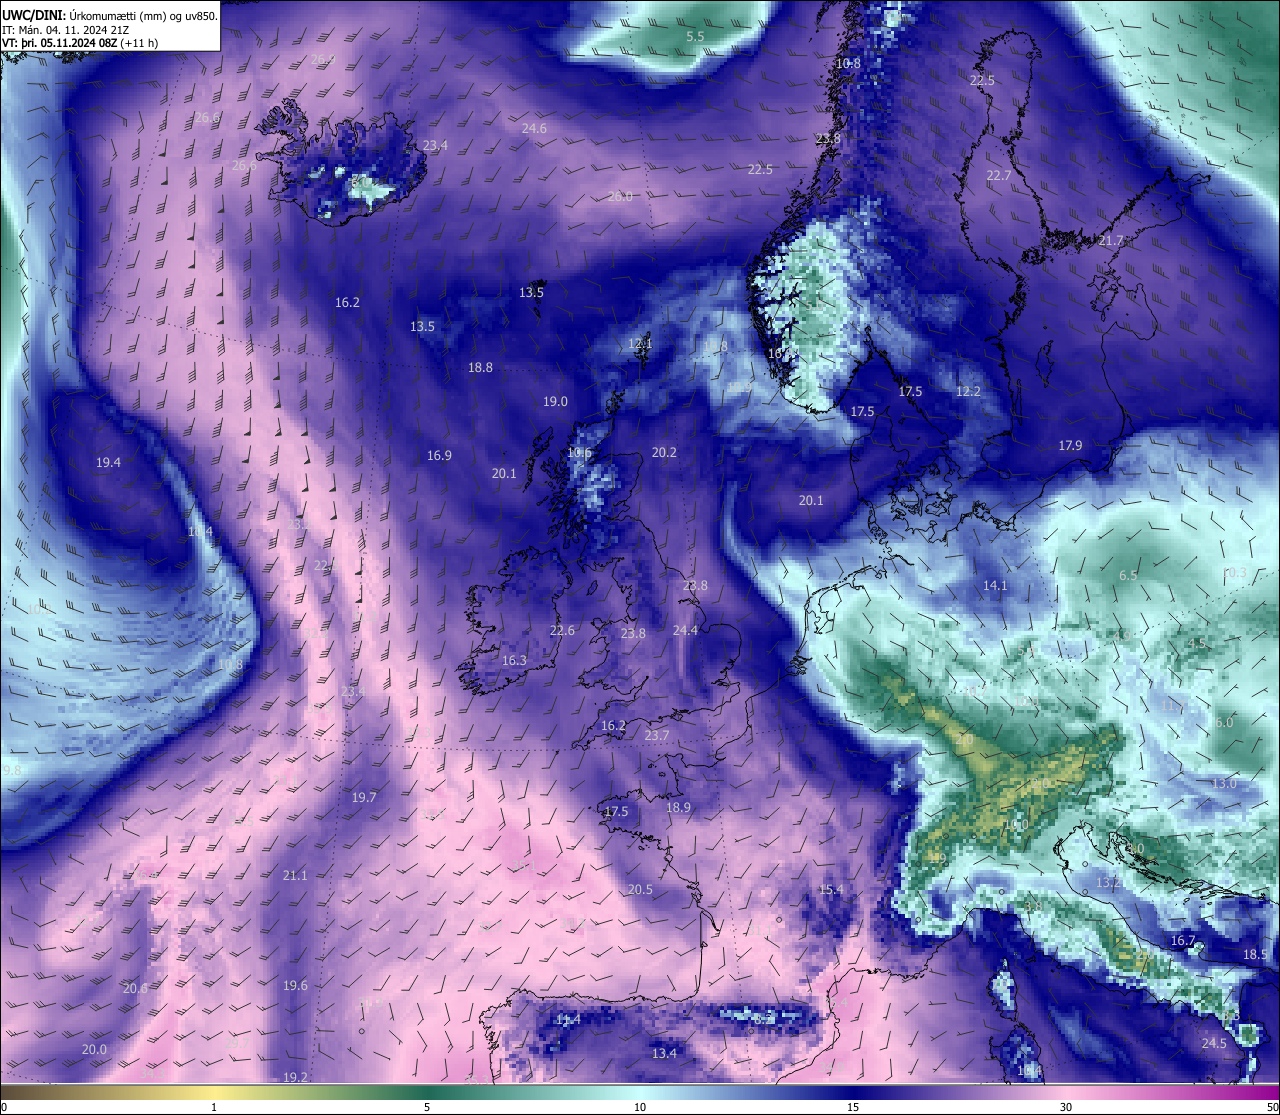Viewport: 1280px width, 1115px height.
Task: Click the 21.7 value on the map
Action: pyautogui.click(x=1111, y=241)
